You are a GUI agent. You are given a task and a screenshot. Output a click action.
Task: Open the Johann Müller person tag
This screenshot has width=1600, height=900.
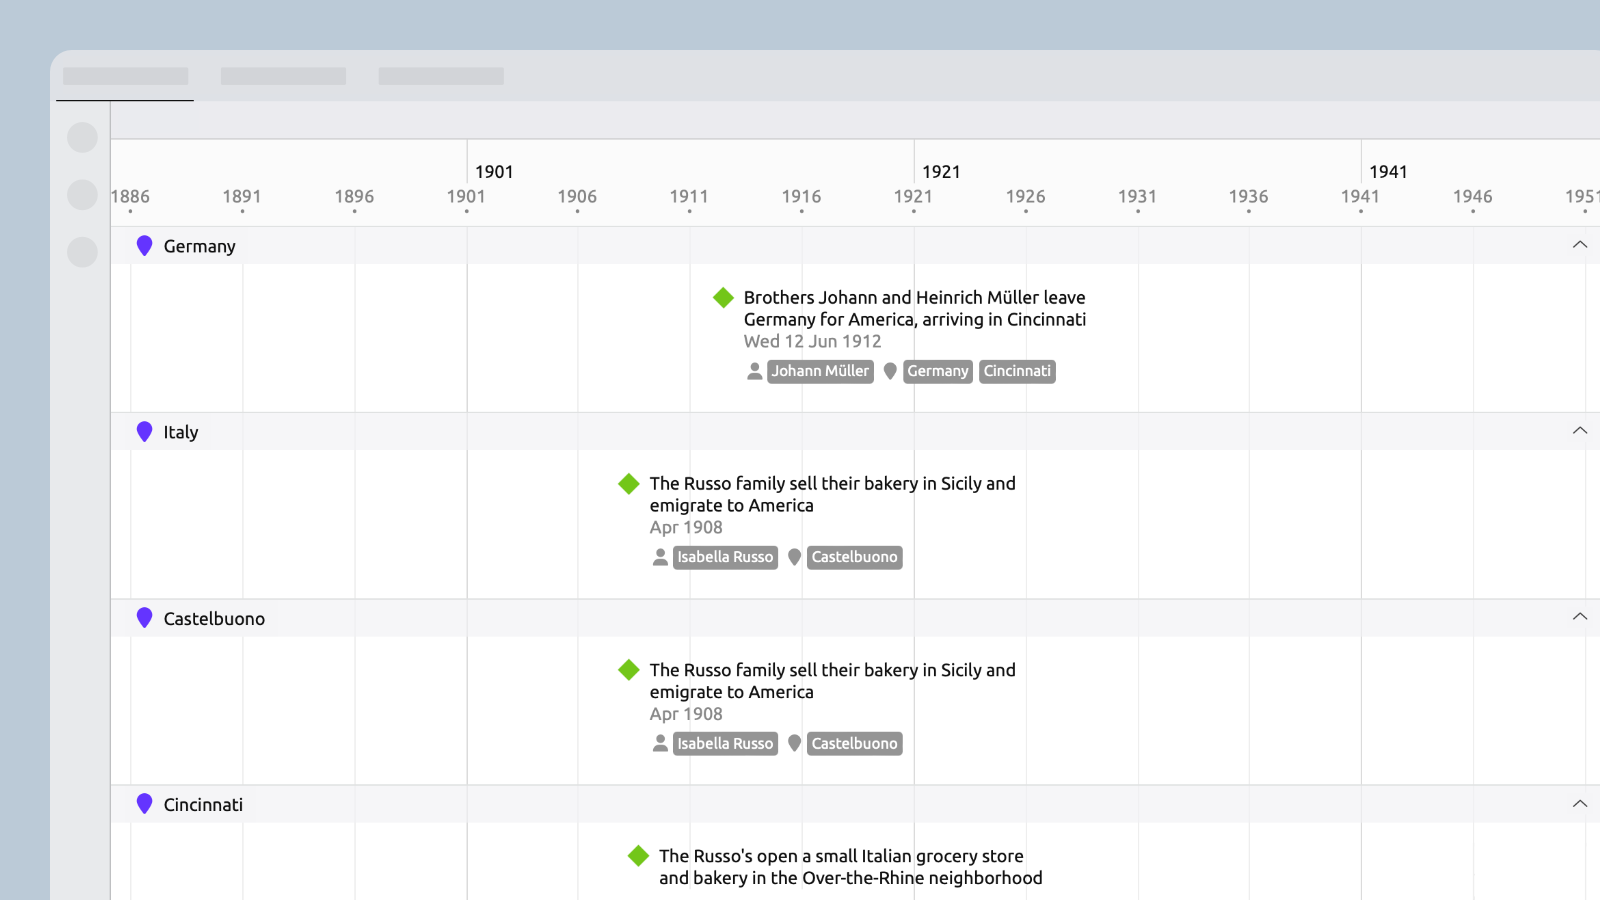coord(820,371)
